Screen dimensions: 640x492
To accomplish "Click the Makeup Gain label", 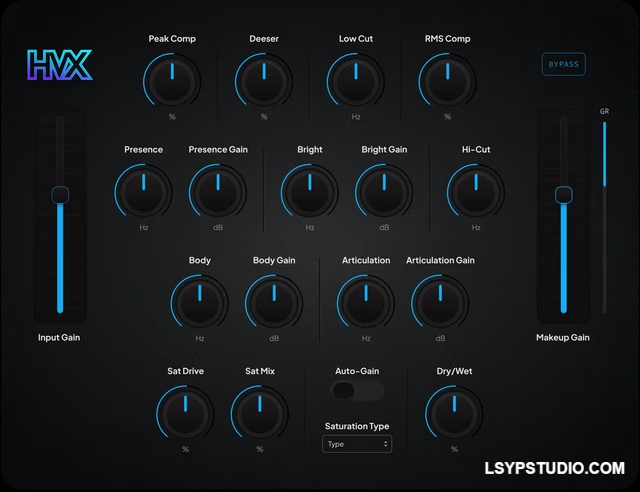I will (x=562, y=338).
